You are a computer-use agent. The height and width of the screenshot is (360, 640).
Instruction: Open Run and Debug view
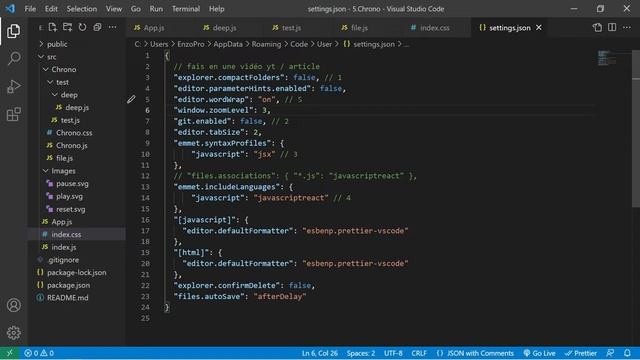tap(13, 87)
